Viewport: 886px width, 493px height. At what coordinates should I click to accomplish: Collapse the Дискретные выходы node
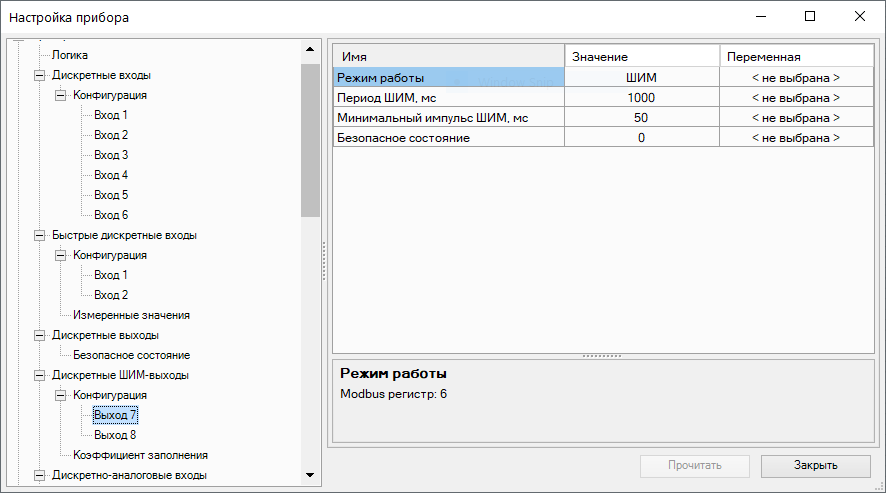coord(40,335)
